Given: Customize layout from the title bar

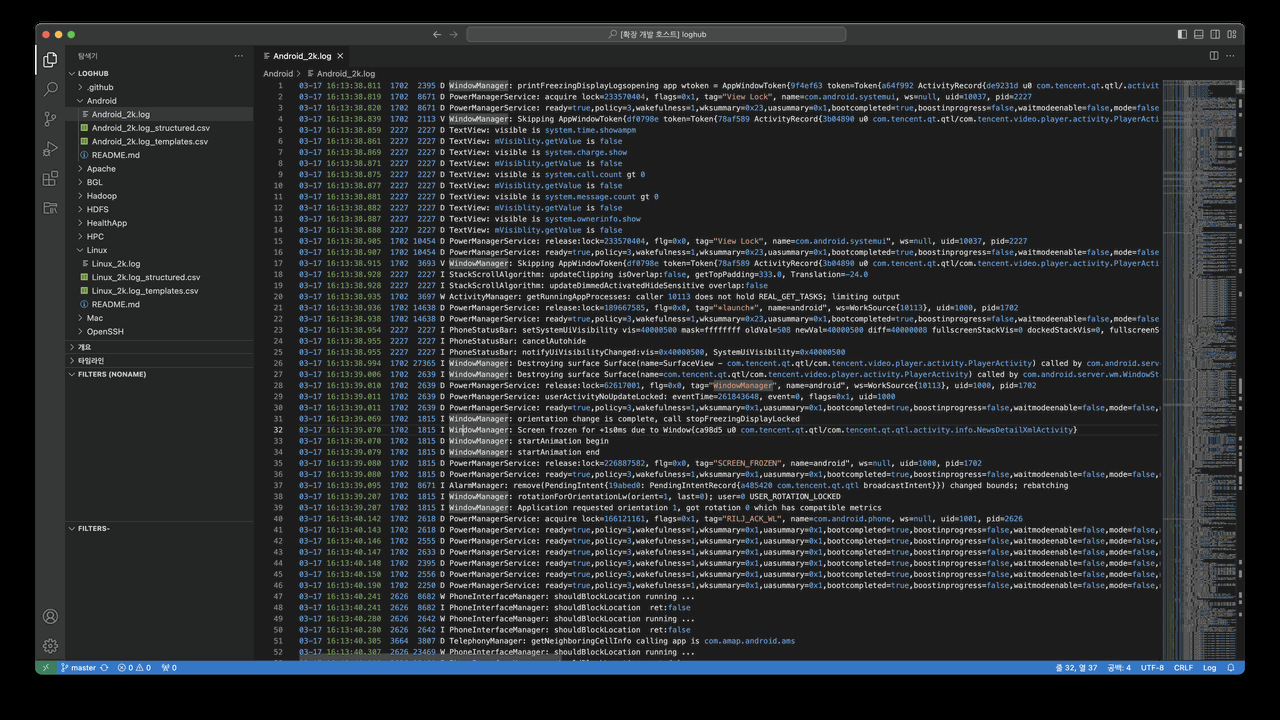Looking at the screenshot, I should (x=1231, y=34).
